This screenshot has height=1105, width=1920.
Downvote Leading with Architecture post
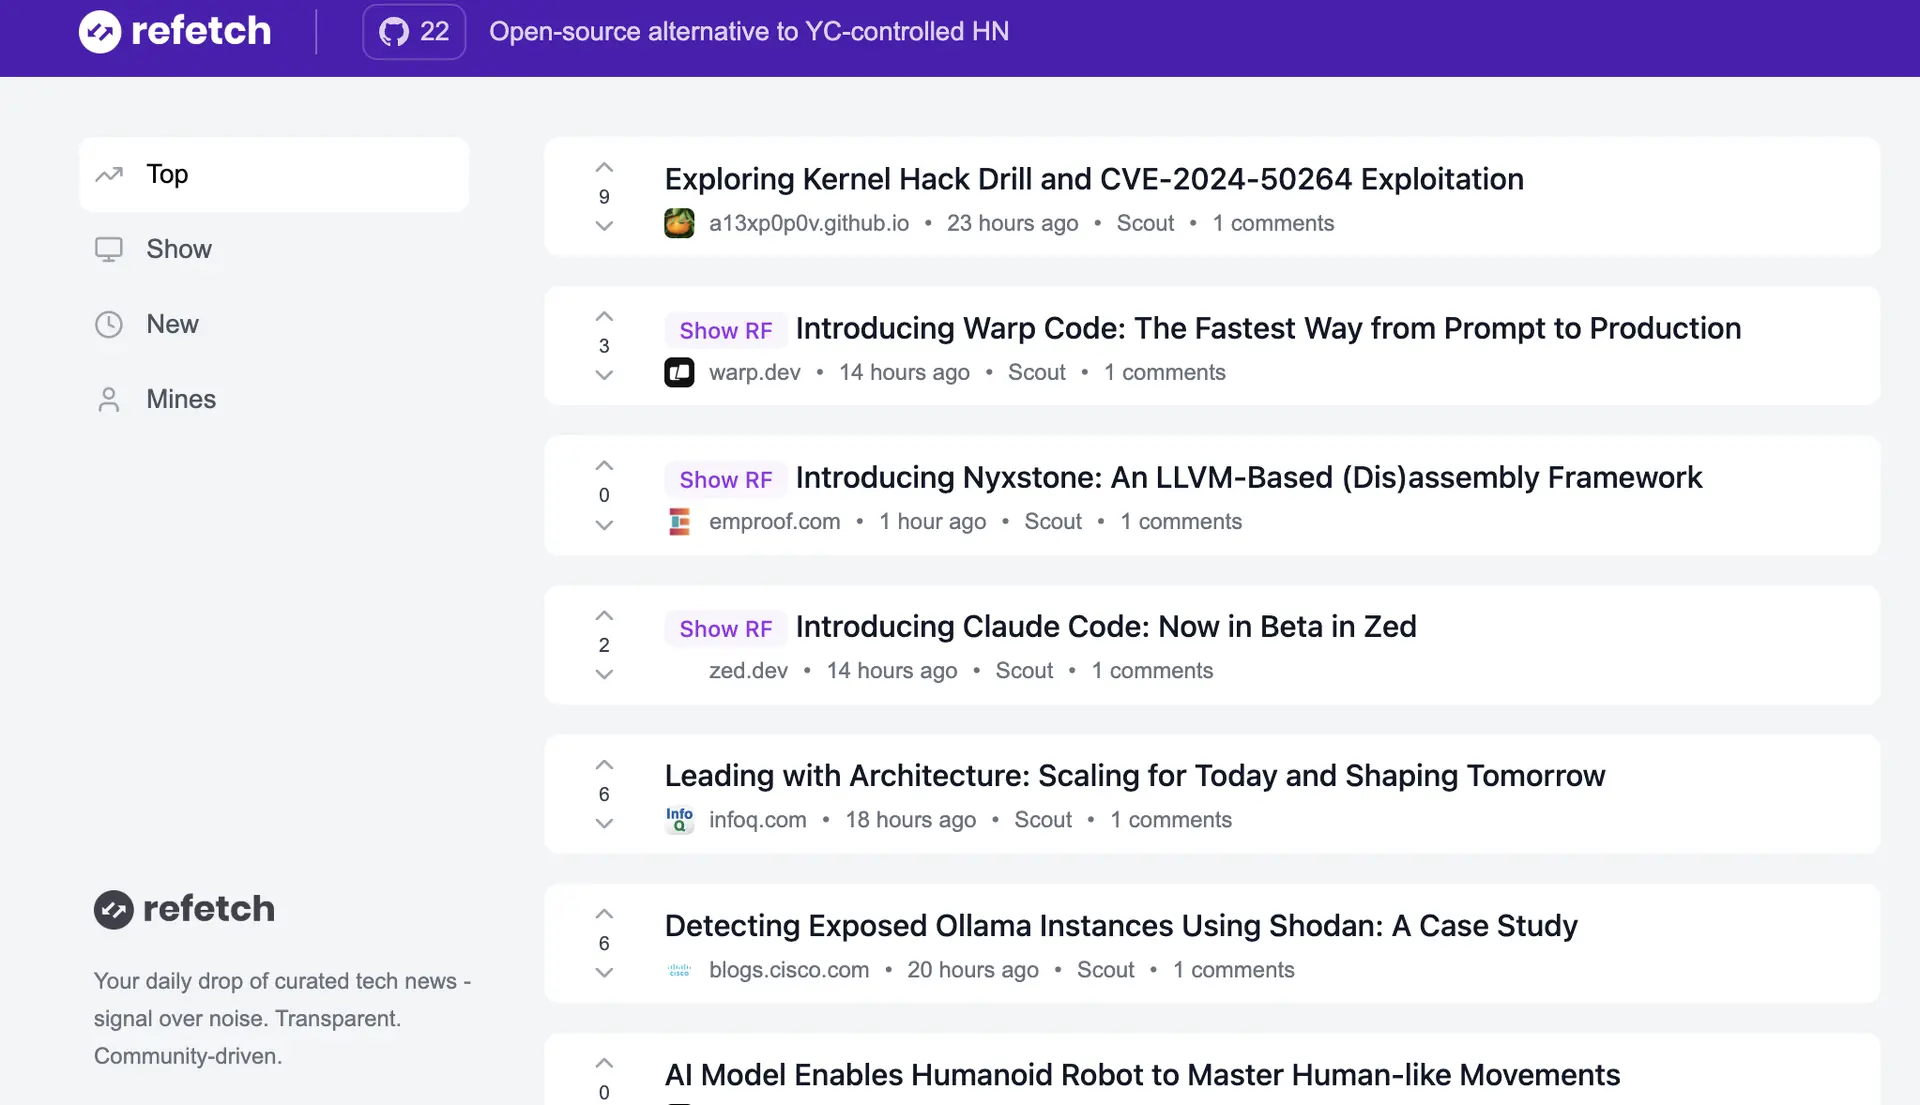(x=604, y=823)
